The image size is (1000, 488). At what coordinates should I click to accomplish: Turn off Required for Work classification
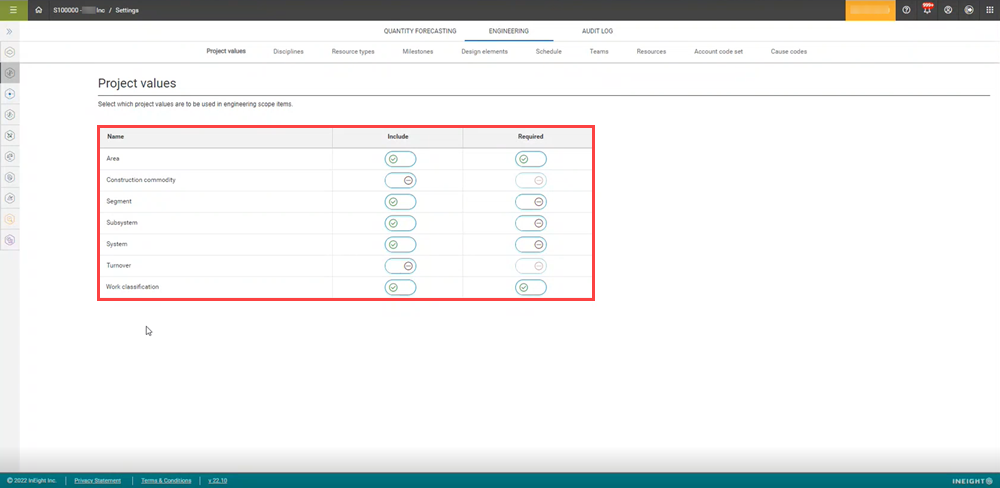pos(531,288)
